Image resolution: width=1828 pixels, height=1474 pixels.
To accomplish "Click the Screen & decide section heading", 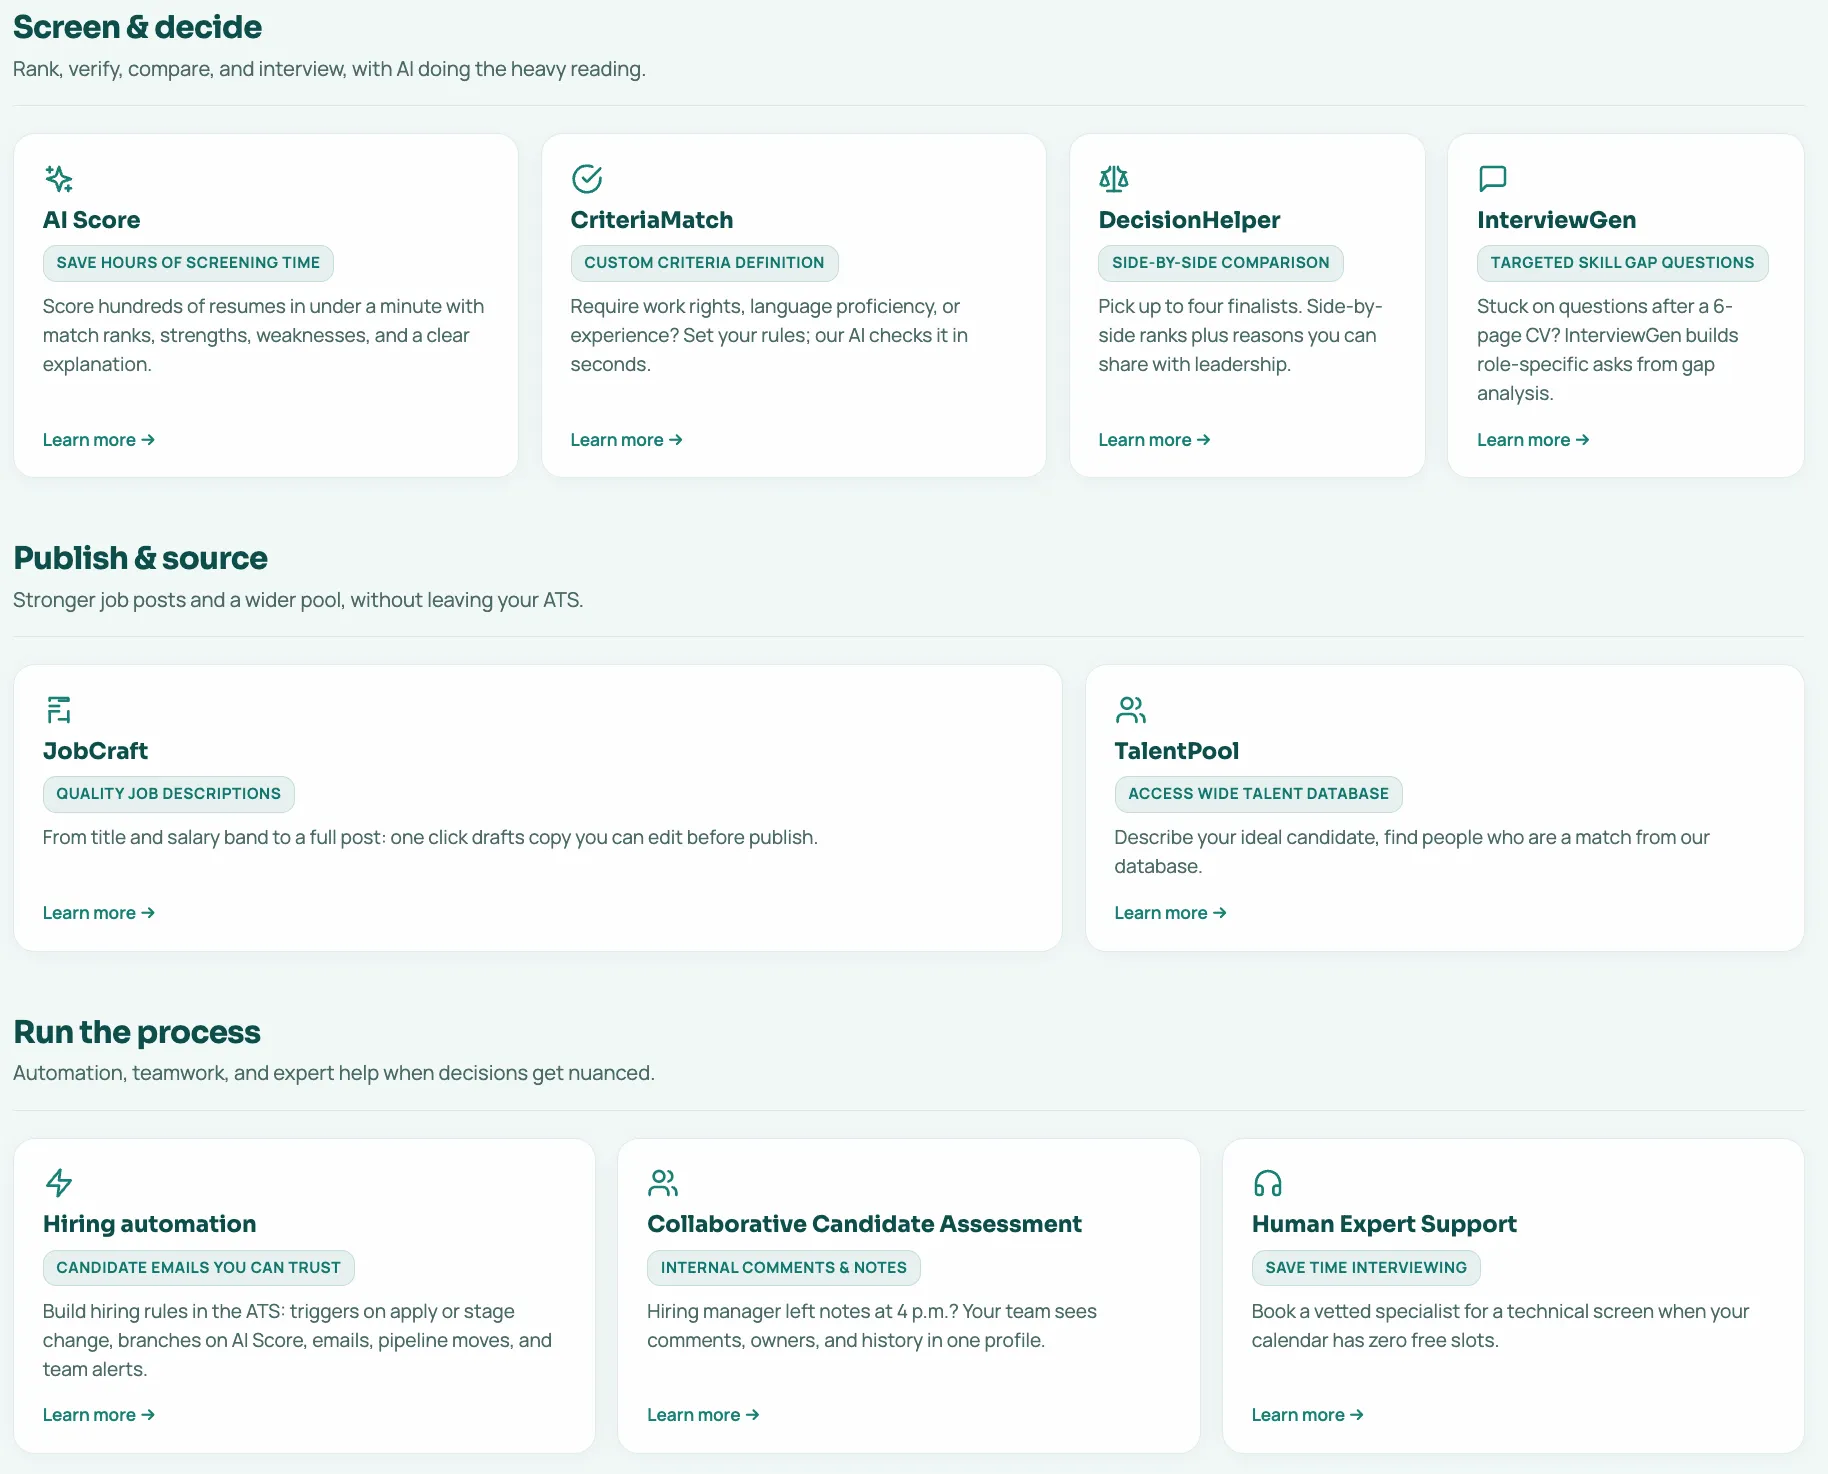I will (138, 27).
